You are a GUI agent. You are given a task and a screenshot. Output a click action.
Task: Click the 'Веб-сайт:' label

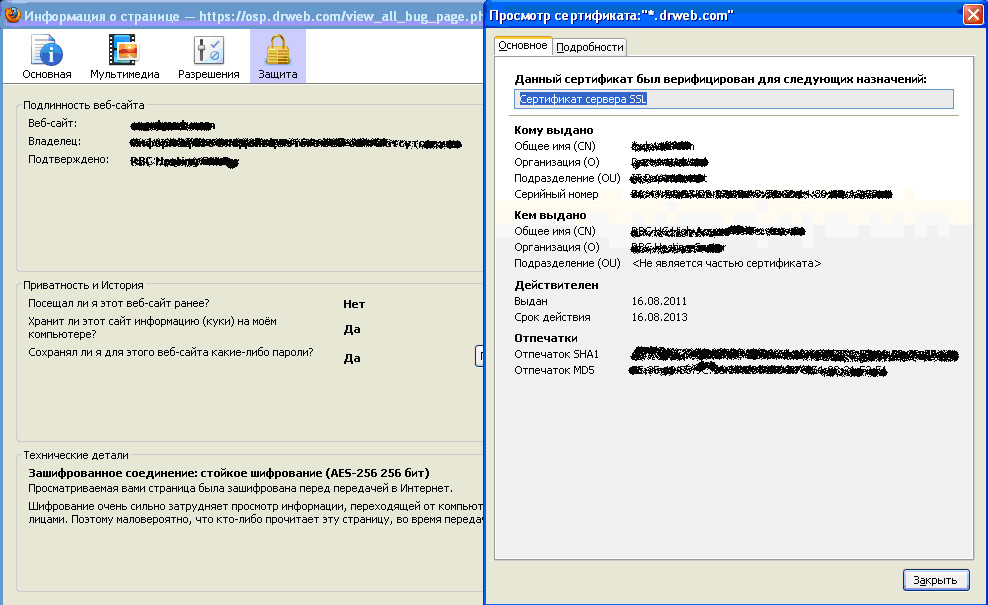point(52,124)
